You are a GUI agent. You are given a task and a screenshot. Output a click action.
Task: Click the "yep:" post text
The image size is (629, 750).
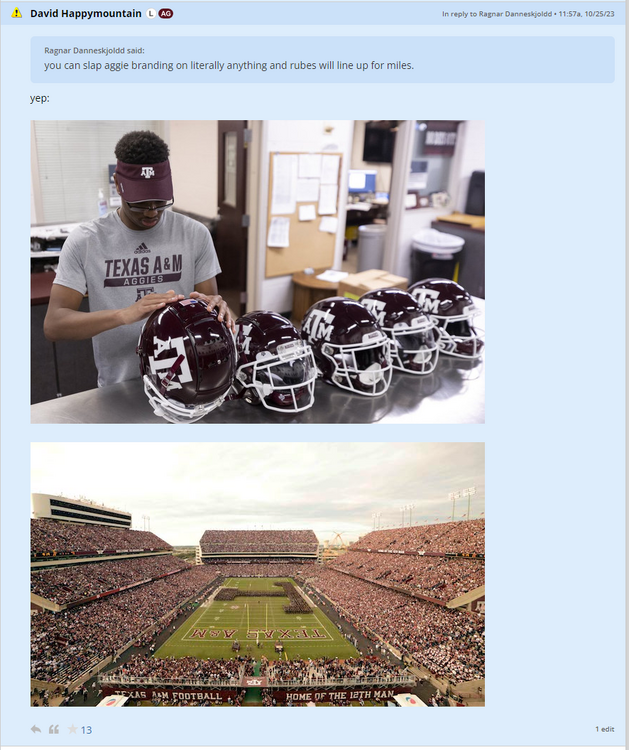tap(40, 99)
